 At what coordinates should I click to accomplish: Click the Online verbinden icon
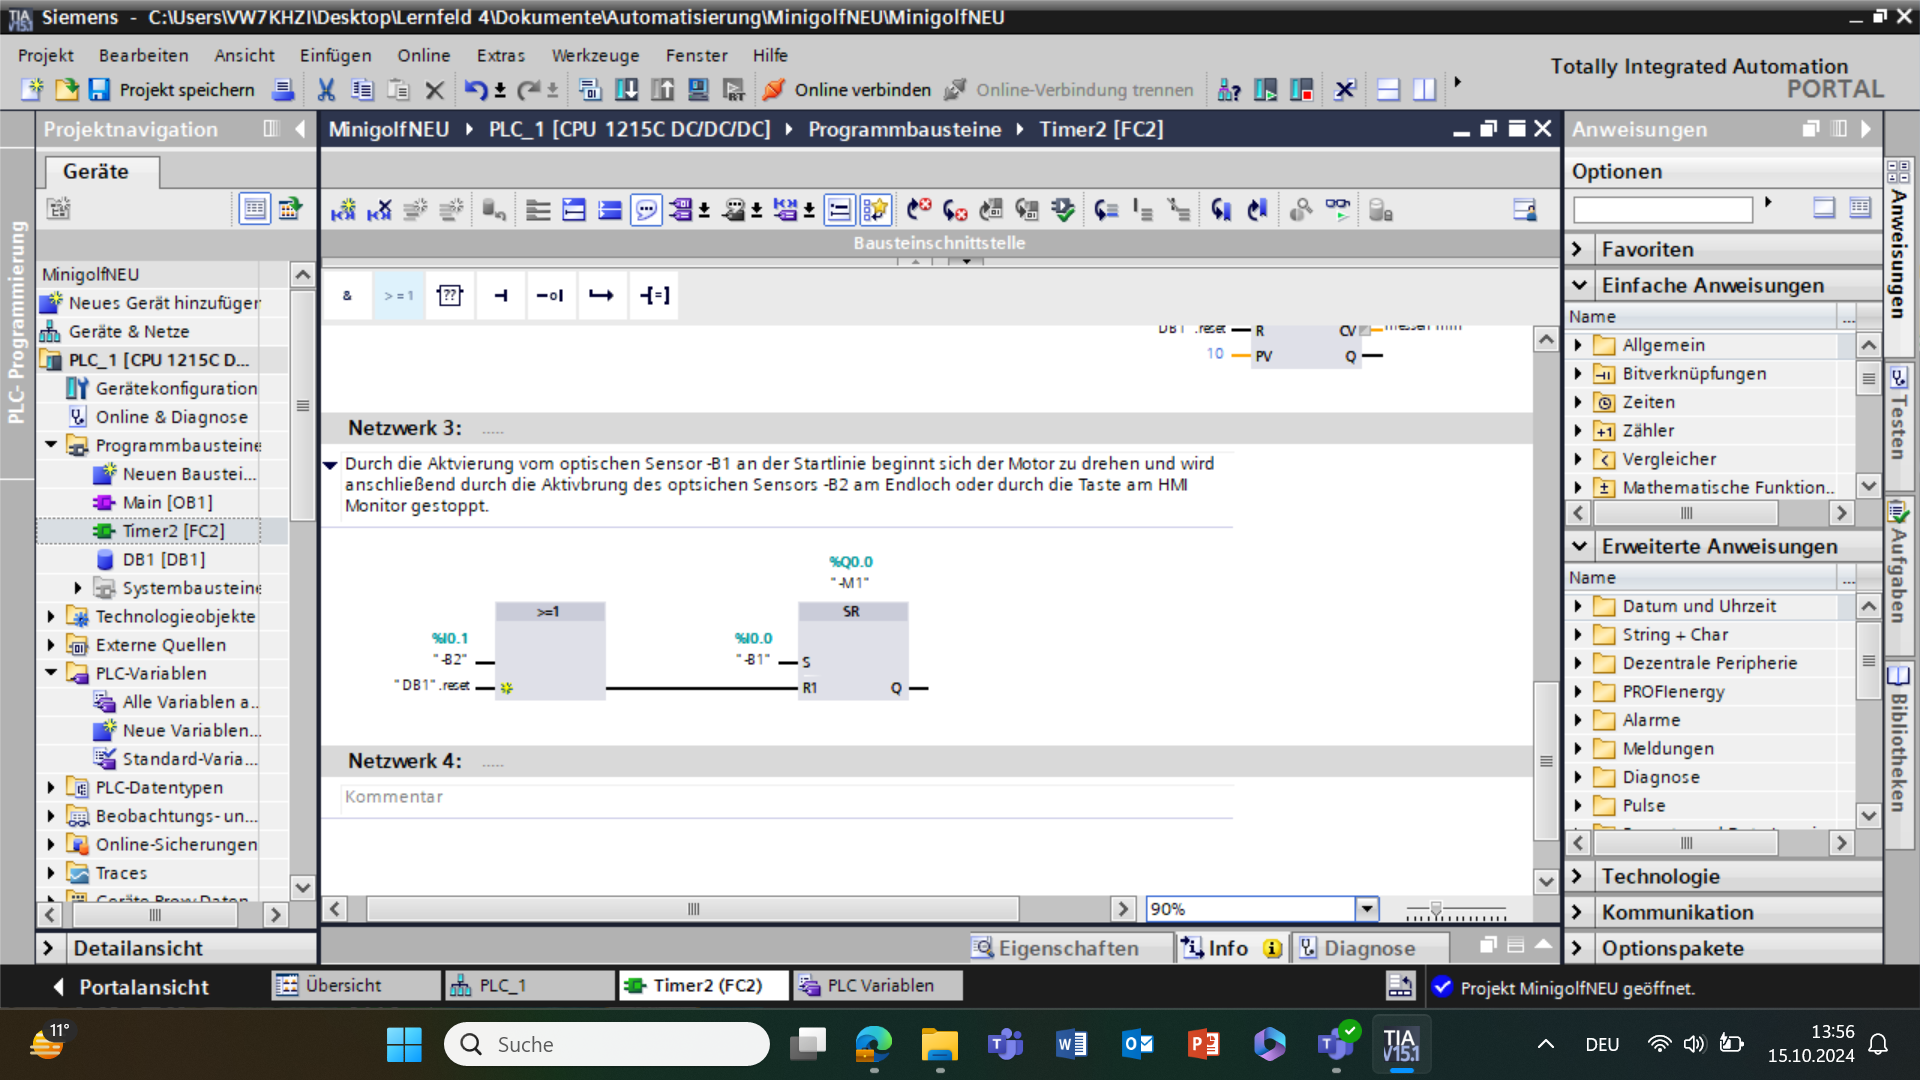click(773, 90)
